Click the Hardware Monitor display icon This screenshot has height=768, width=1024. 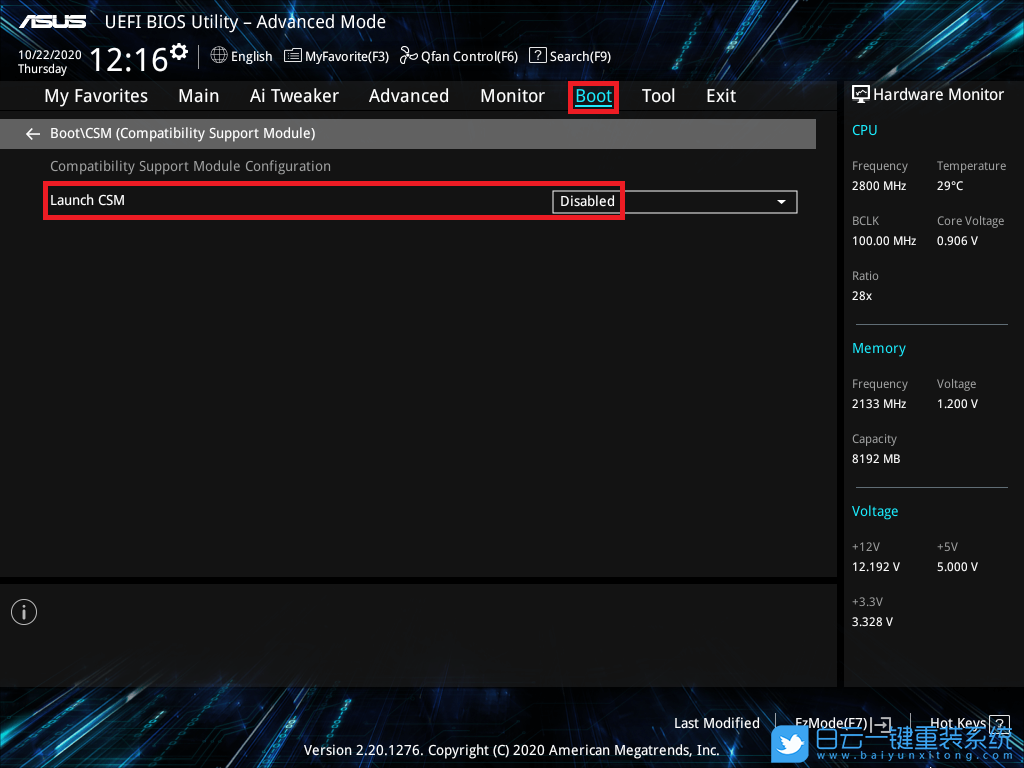[860, 95]
